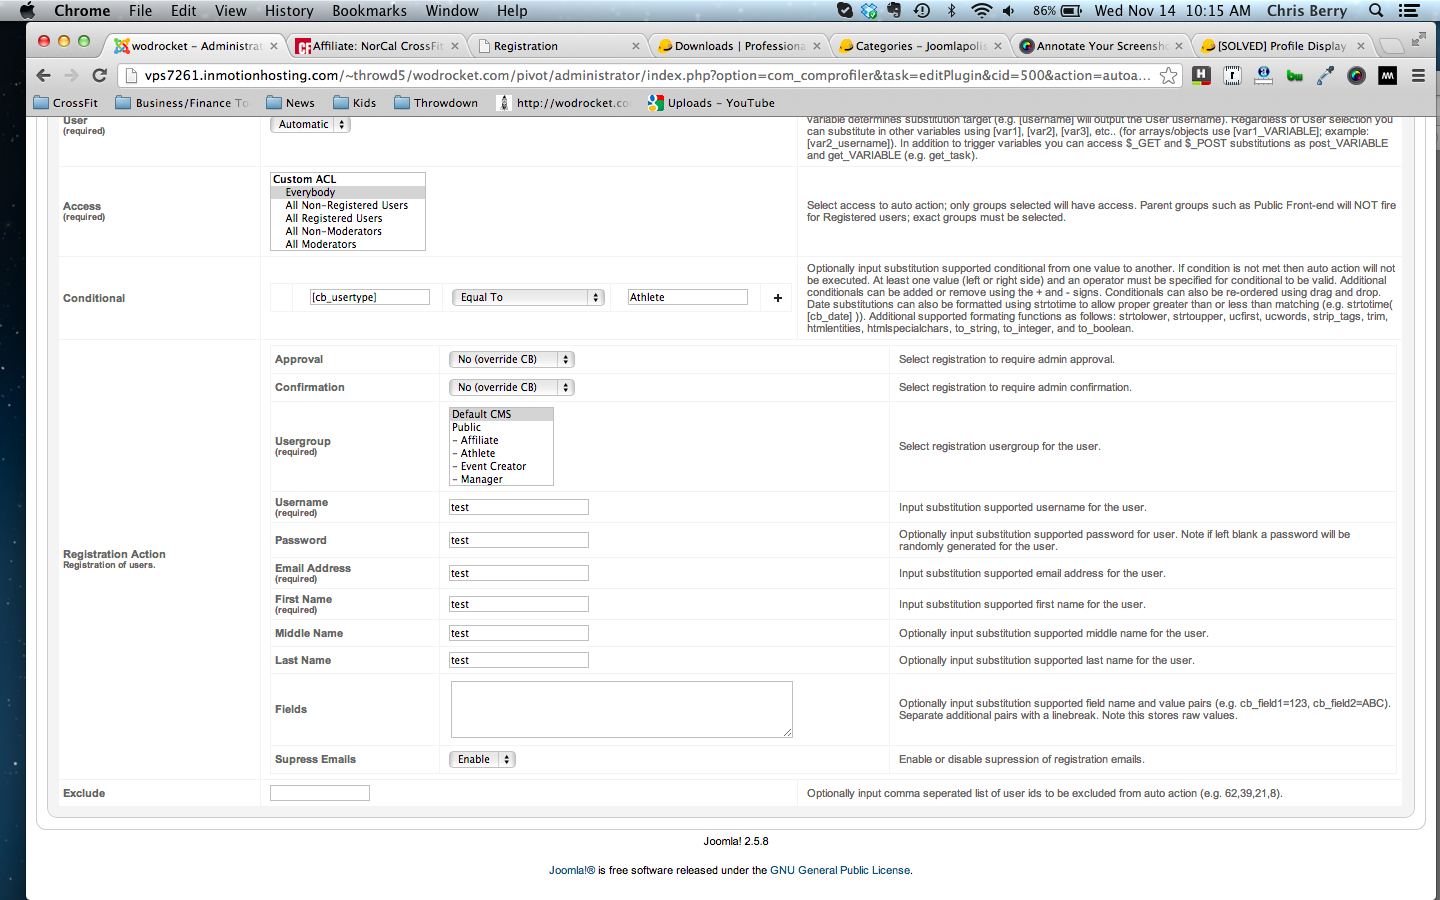Click the '[cb_usertype]' conditional field

tap(370, 297)
